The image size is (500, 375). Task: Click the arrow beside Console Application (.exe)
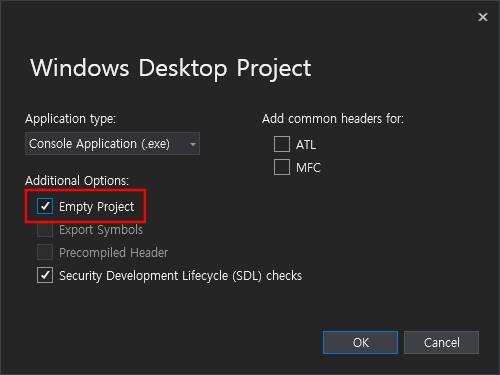tap(192, 144)
